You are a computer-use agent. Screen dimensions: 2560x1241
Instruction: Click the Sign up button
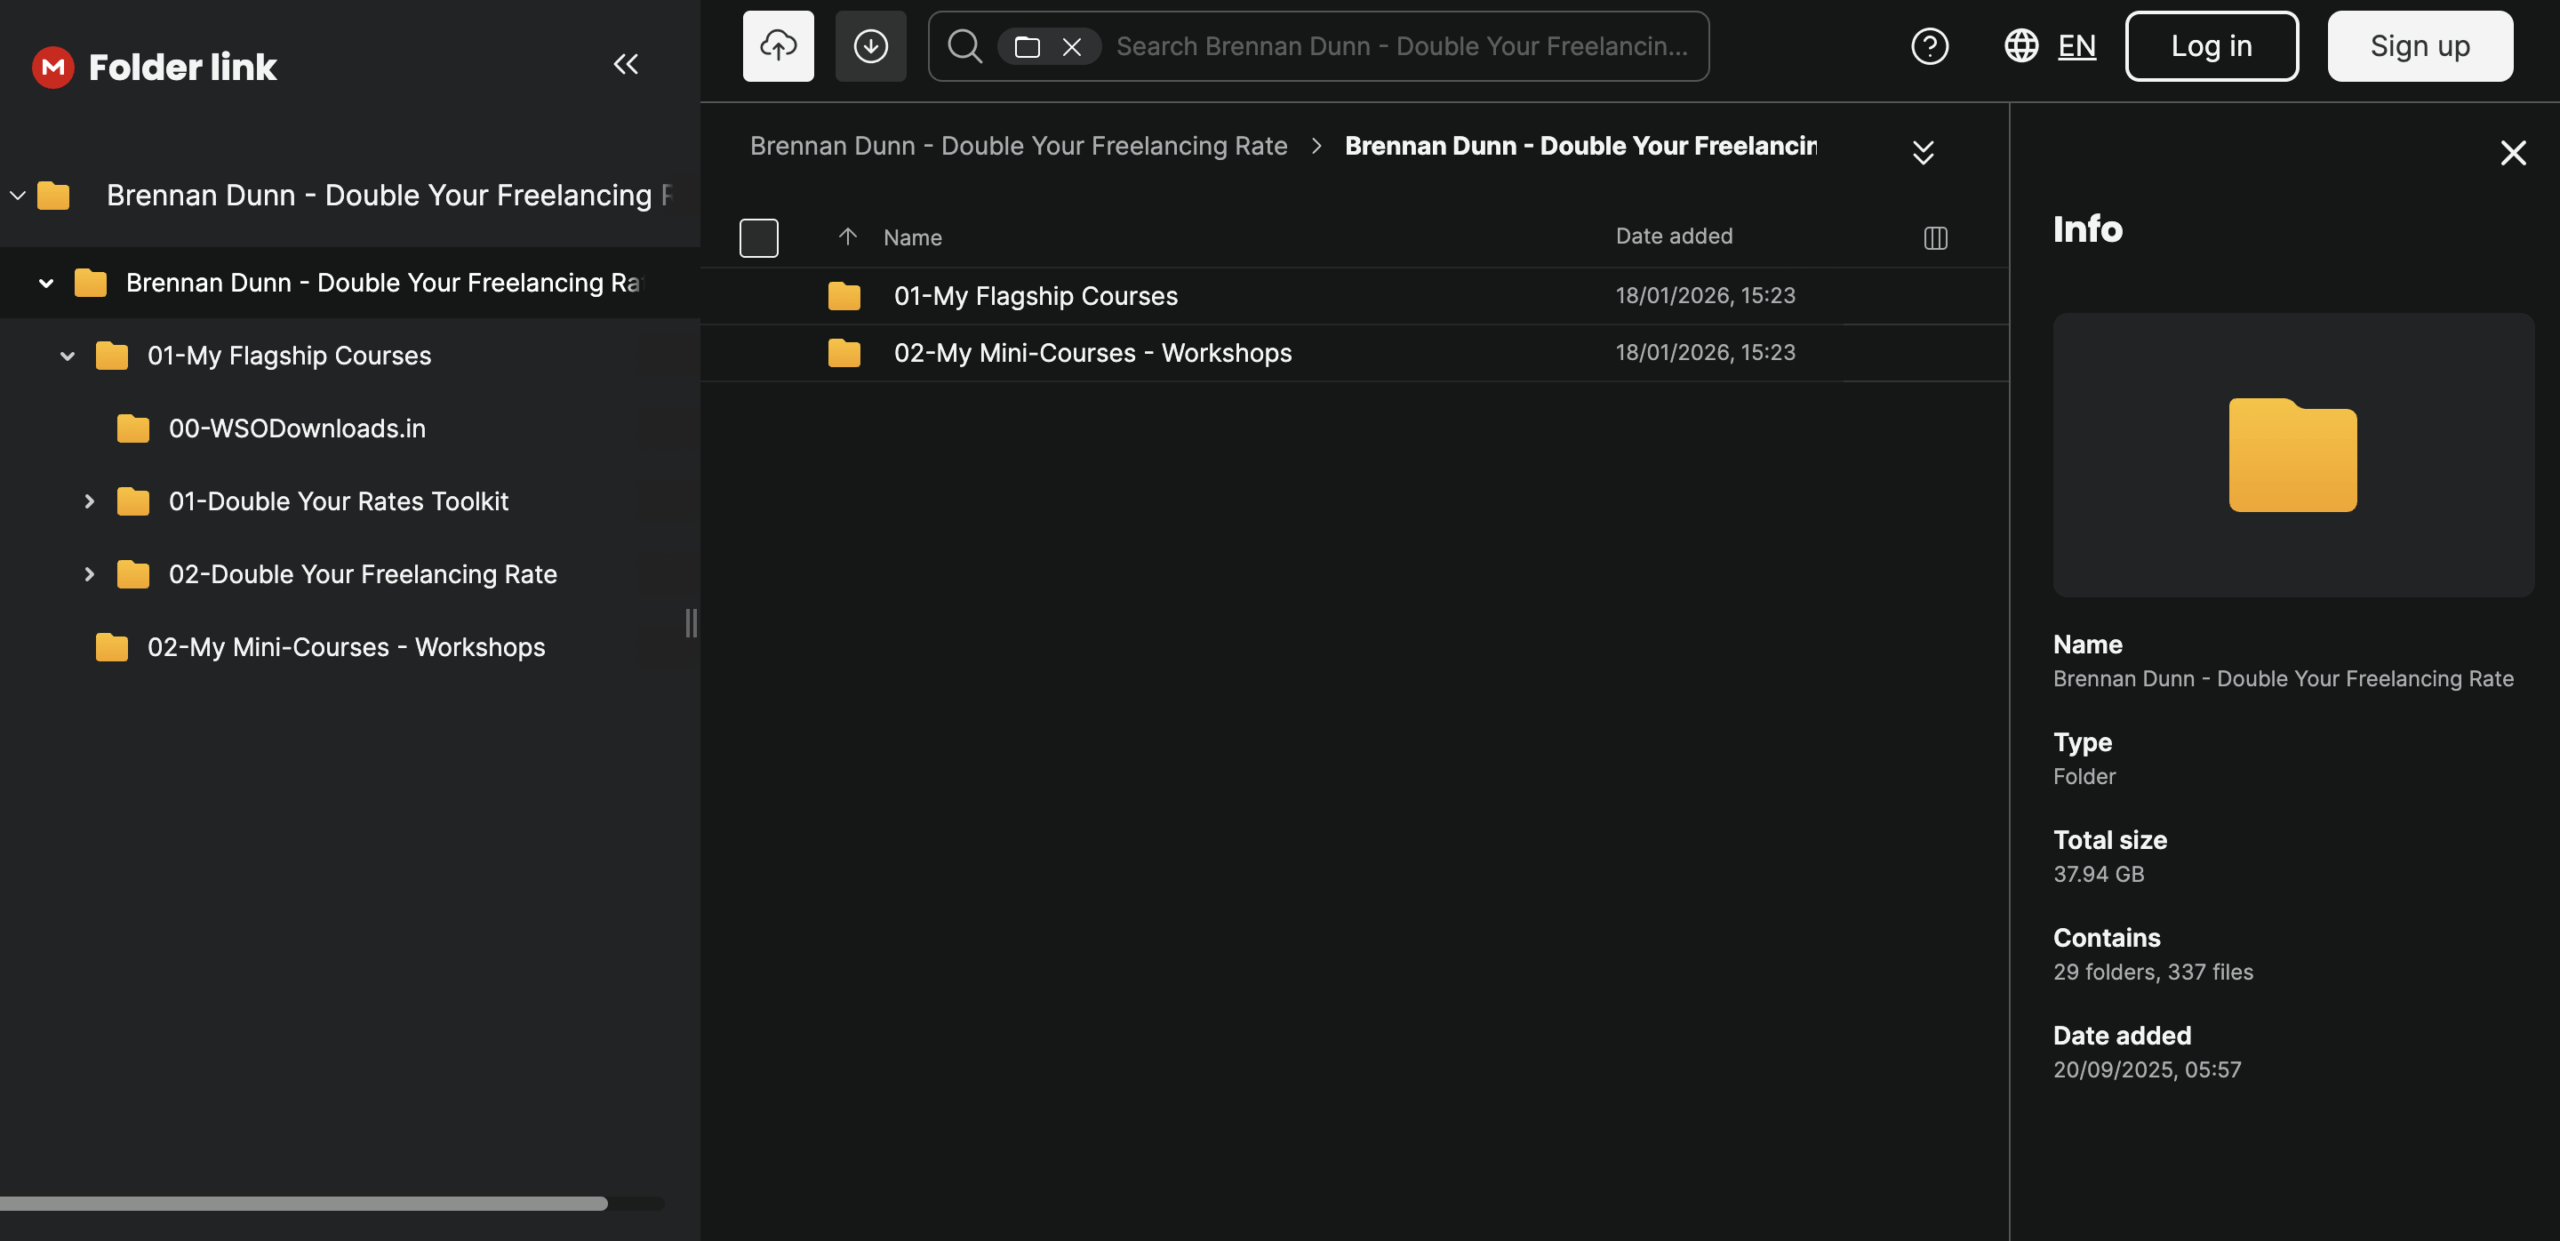pos(2419,46)
